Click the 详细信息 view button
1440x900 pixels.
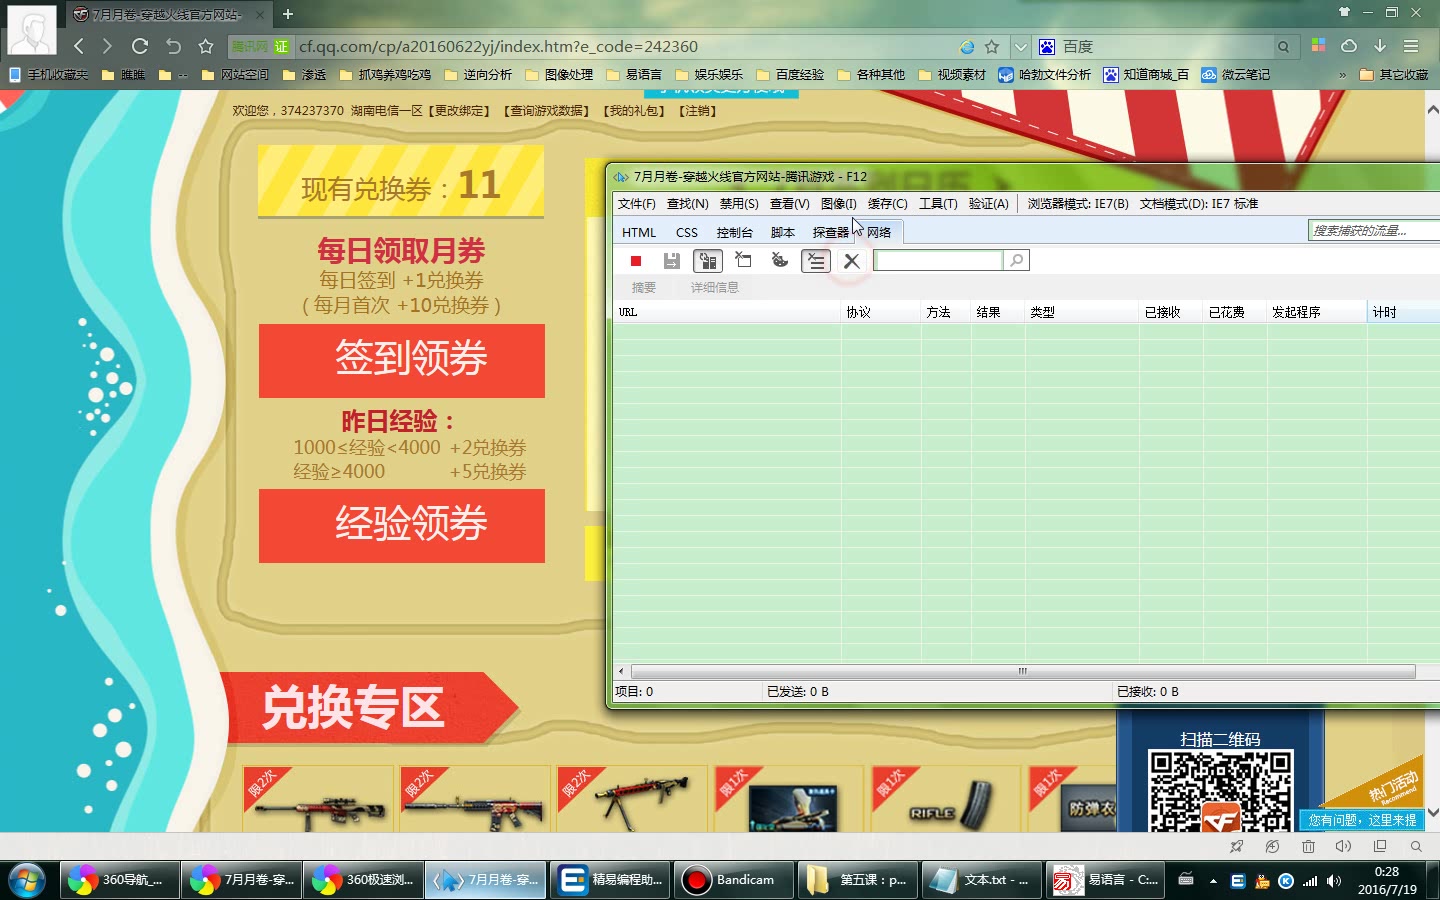(x=714, y=288)
